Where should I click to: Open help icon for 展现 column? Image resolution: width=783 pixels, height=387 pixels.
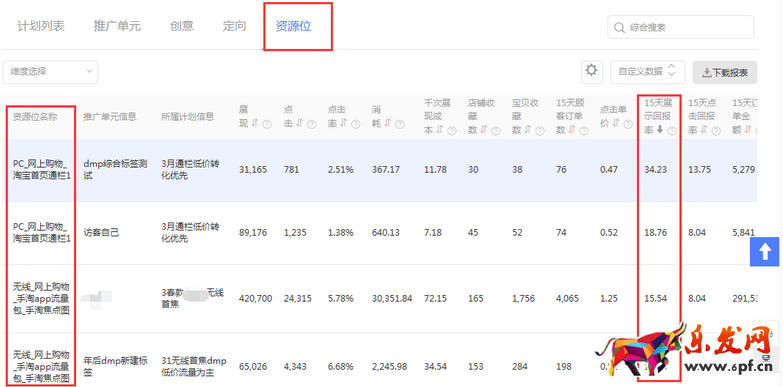coord(267,124)
